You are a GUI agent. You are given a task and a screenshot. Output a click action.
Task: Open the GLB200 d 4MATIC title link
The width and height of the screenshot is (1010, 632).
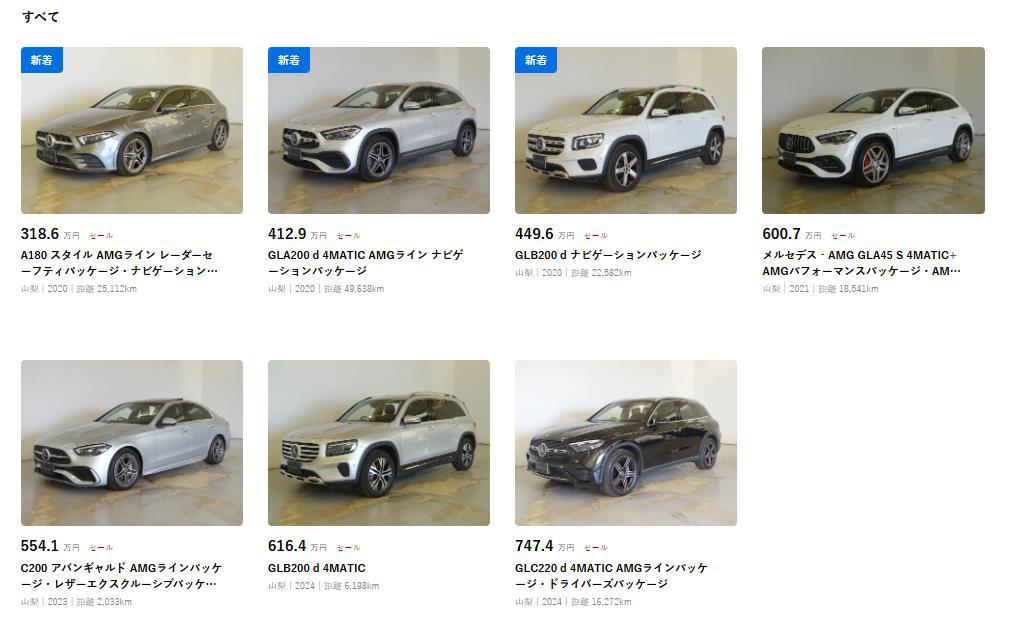coord(316,568)
